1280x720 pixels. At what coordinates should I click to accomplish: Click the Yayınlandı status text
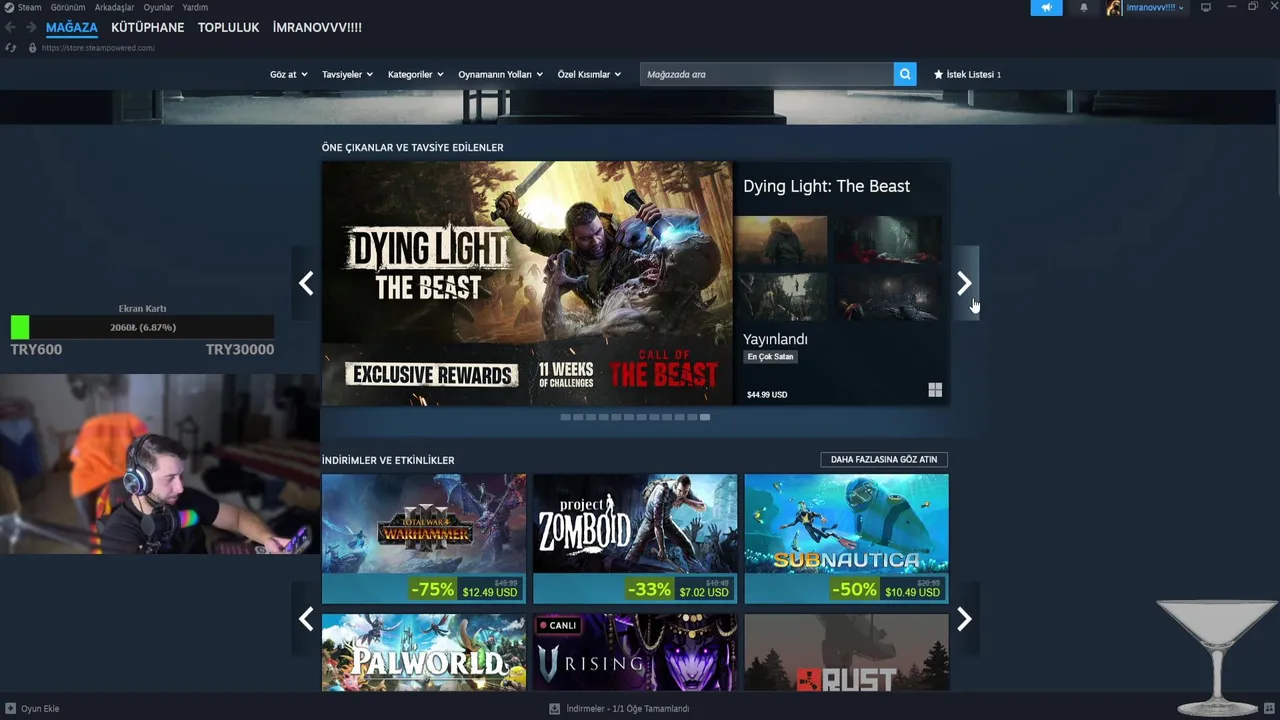(x=775, y=339)
